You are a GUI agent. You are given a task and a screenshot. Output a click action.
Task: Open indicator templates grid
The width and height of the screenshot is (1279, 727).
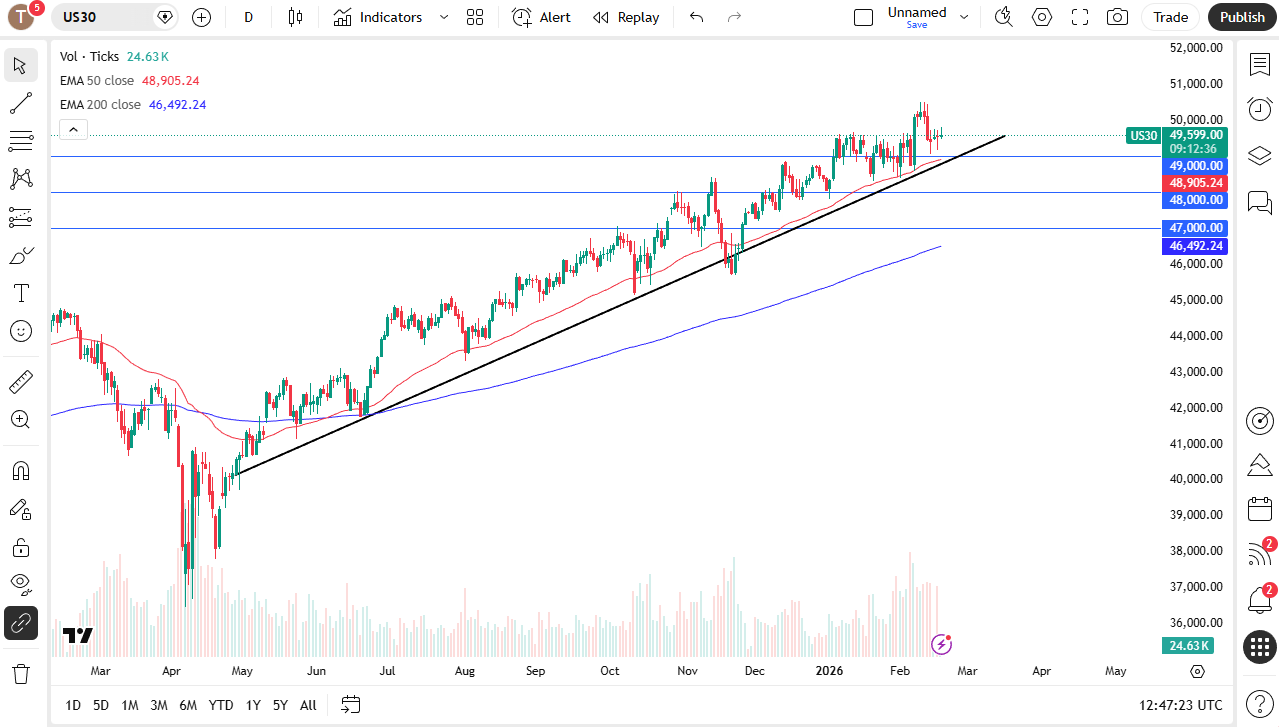pyautogui.click(x=475, y=17)
